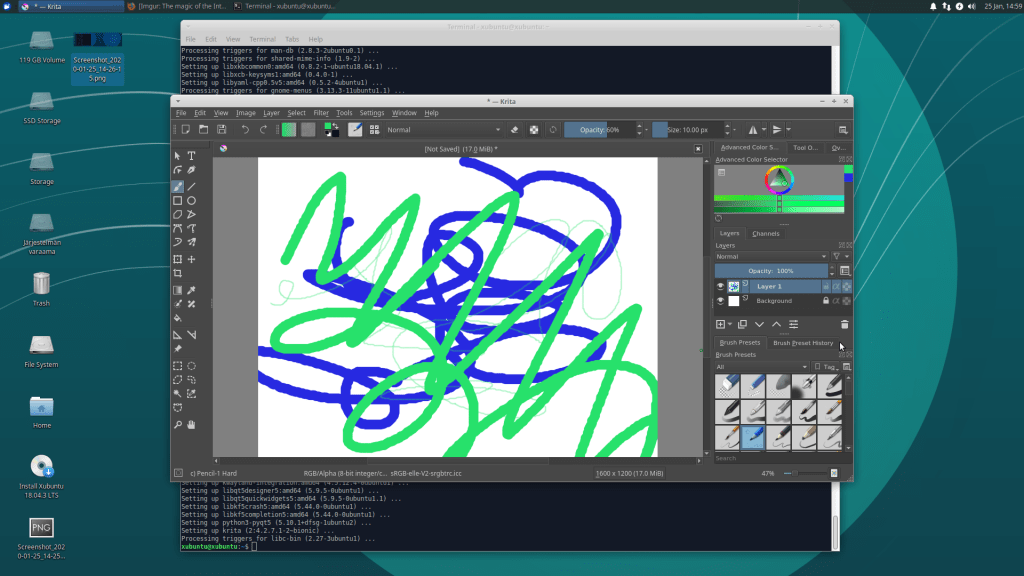Click the Undo arrow in toolbar
The width and height of the screenshot is (1024, 576).
pos(245,129)
